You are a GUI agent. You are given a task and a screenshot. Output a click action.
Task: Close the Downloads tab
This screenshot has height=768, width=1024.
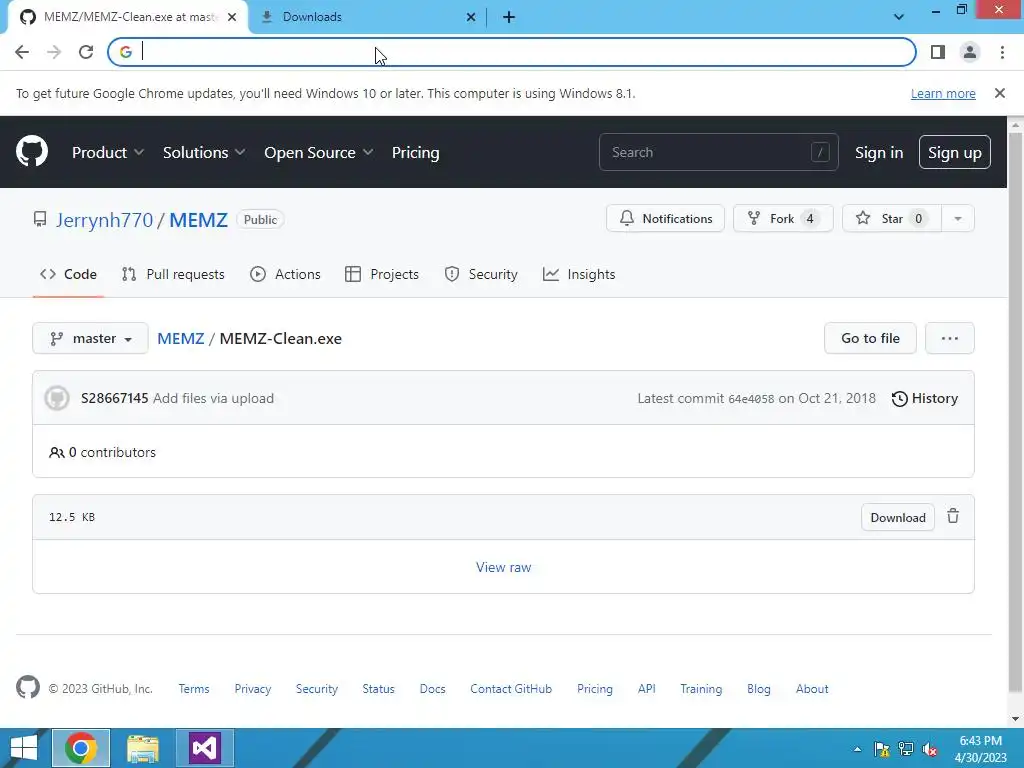(x=471, y=18)
